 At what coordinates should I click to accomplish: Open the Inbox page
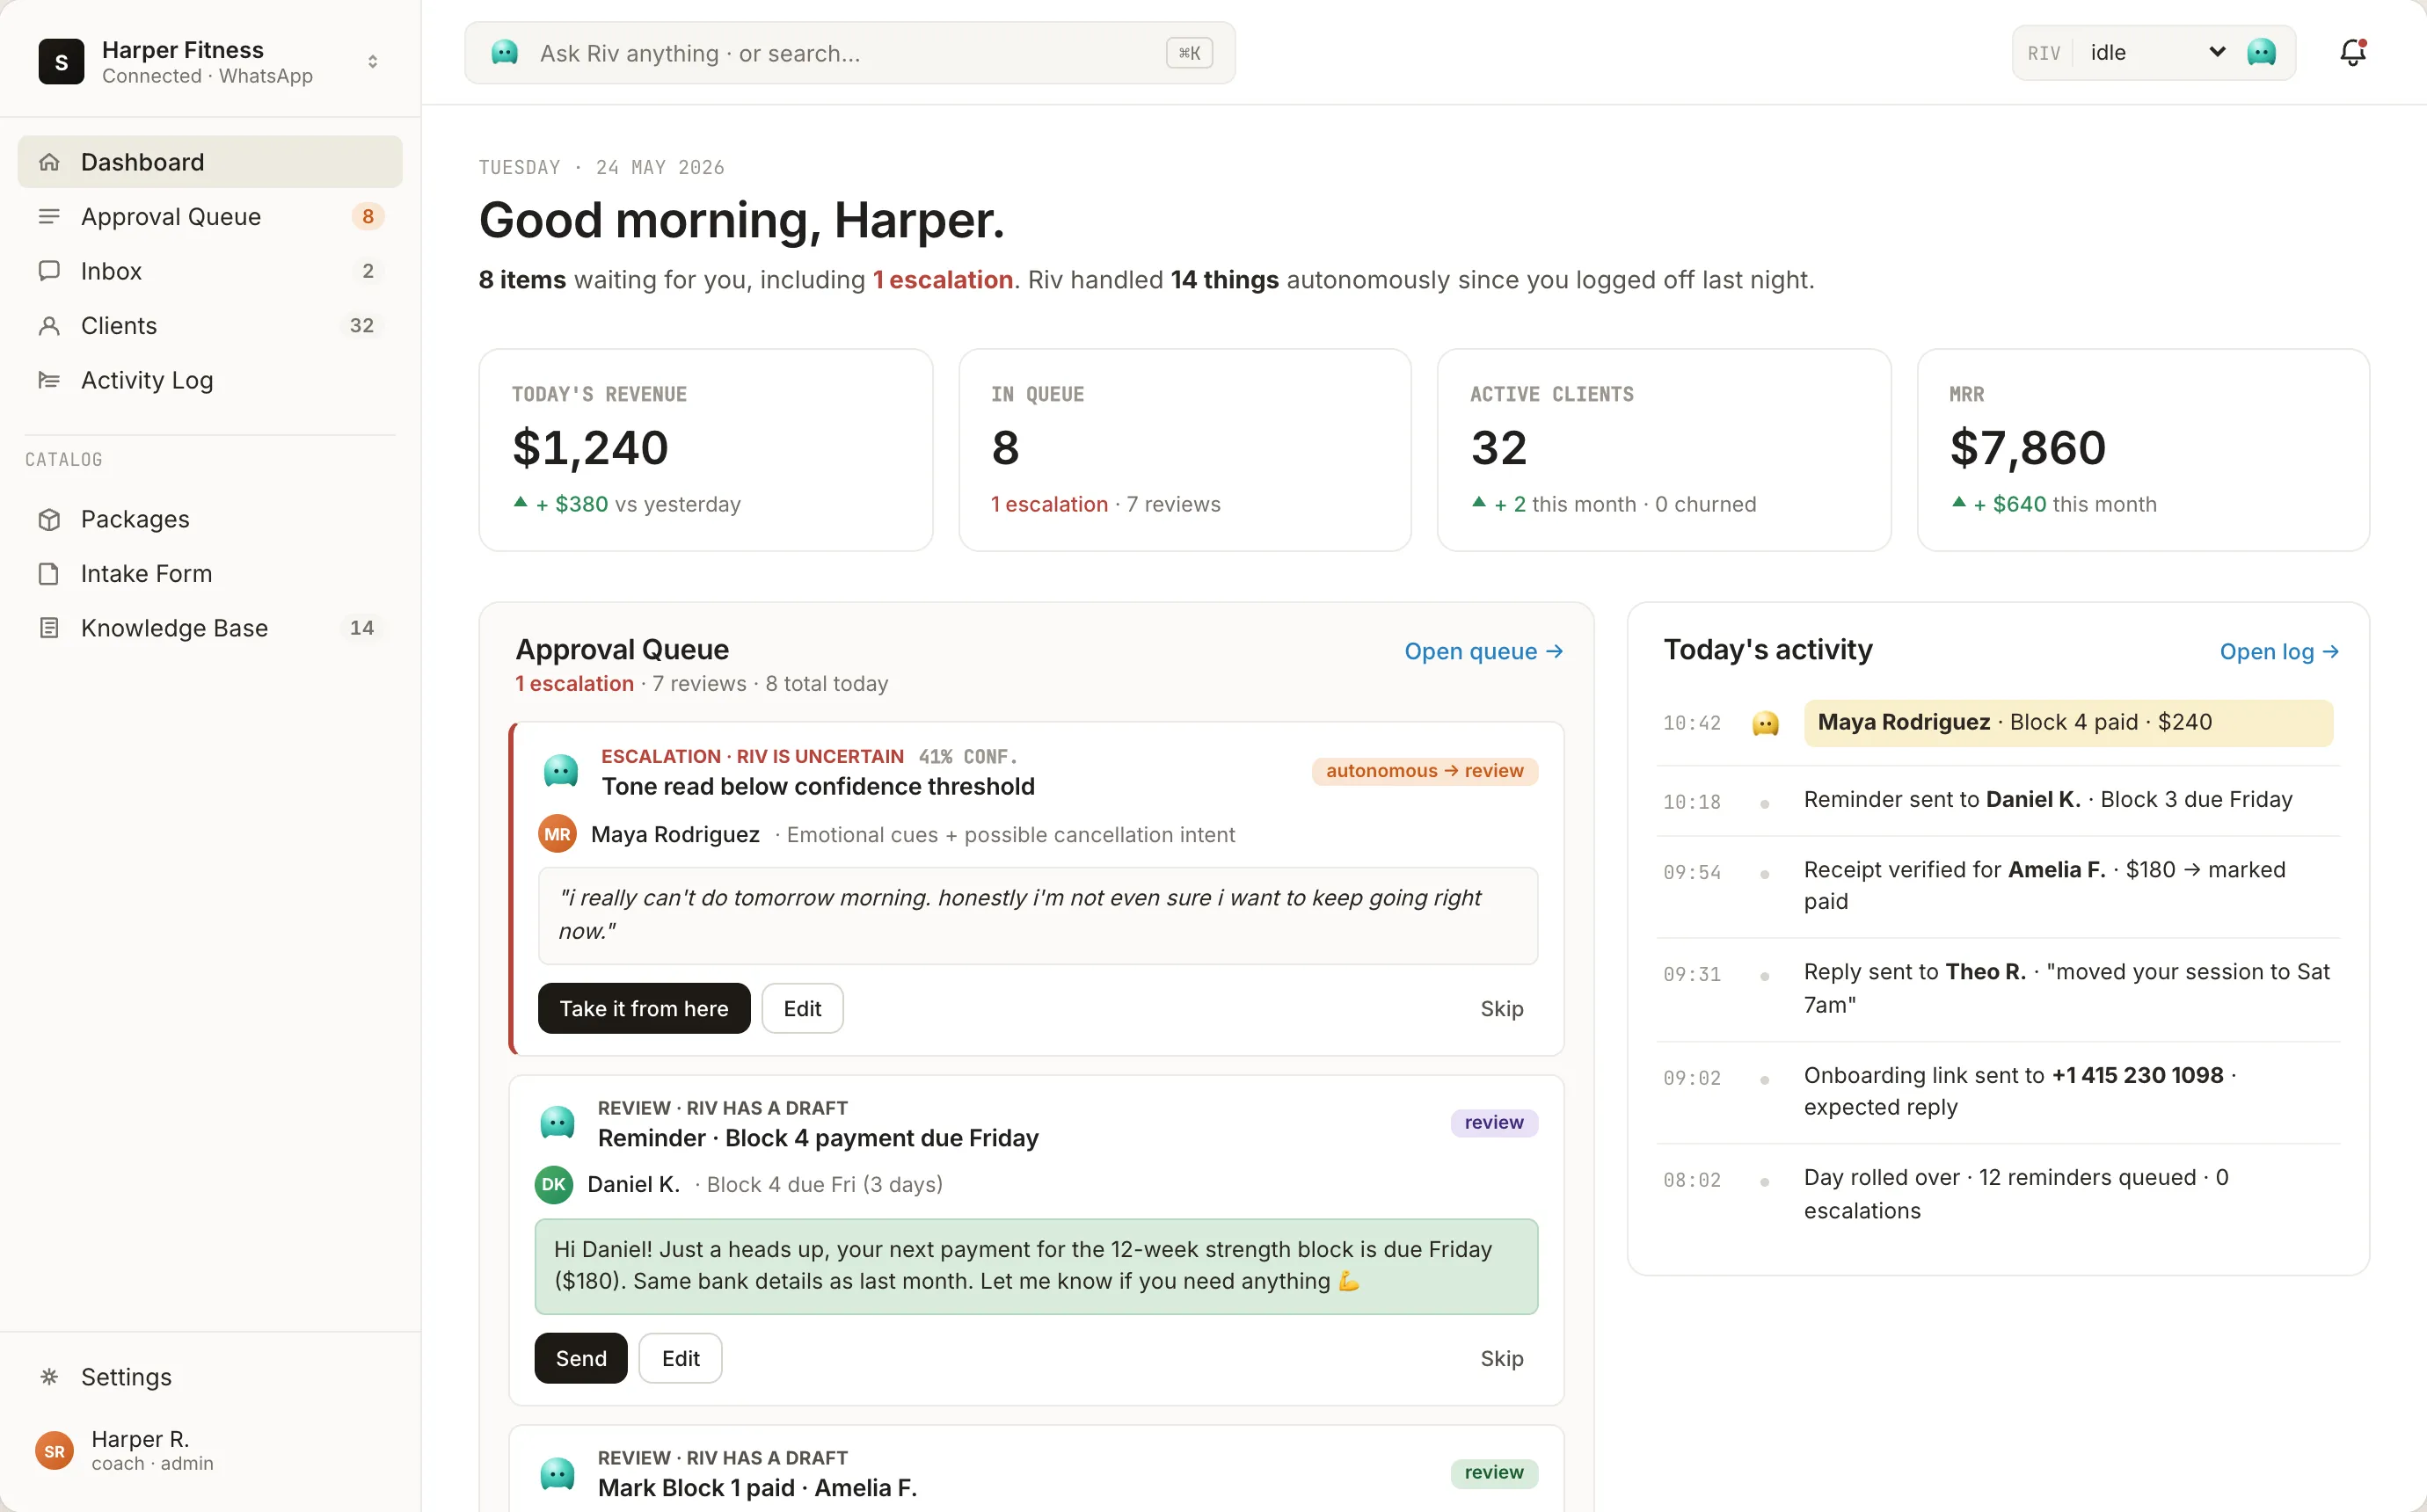(210, 271)
